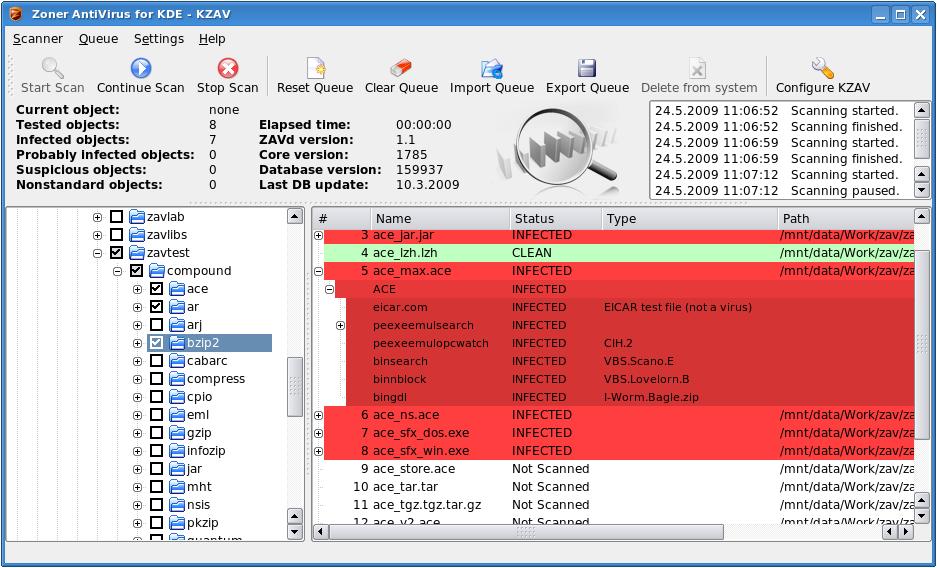Check the zavlab folder checkbox
Screen dimensions: 937x568
click(x=117, y=217)
